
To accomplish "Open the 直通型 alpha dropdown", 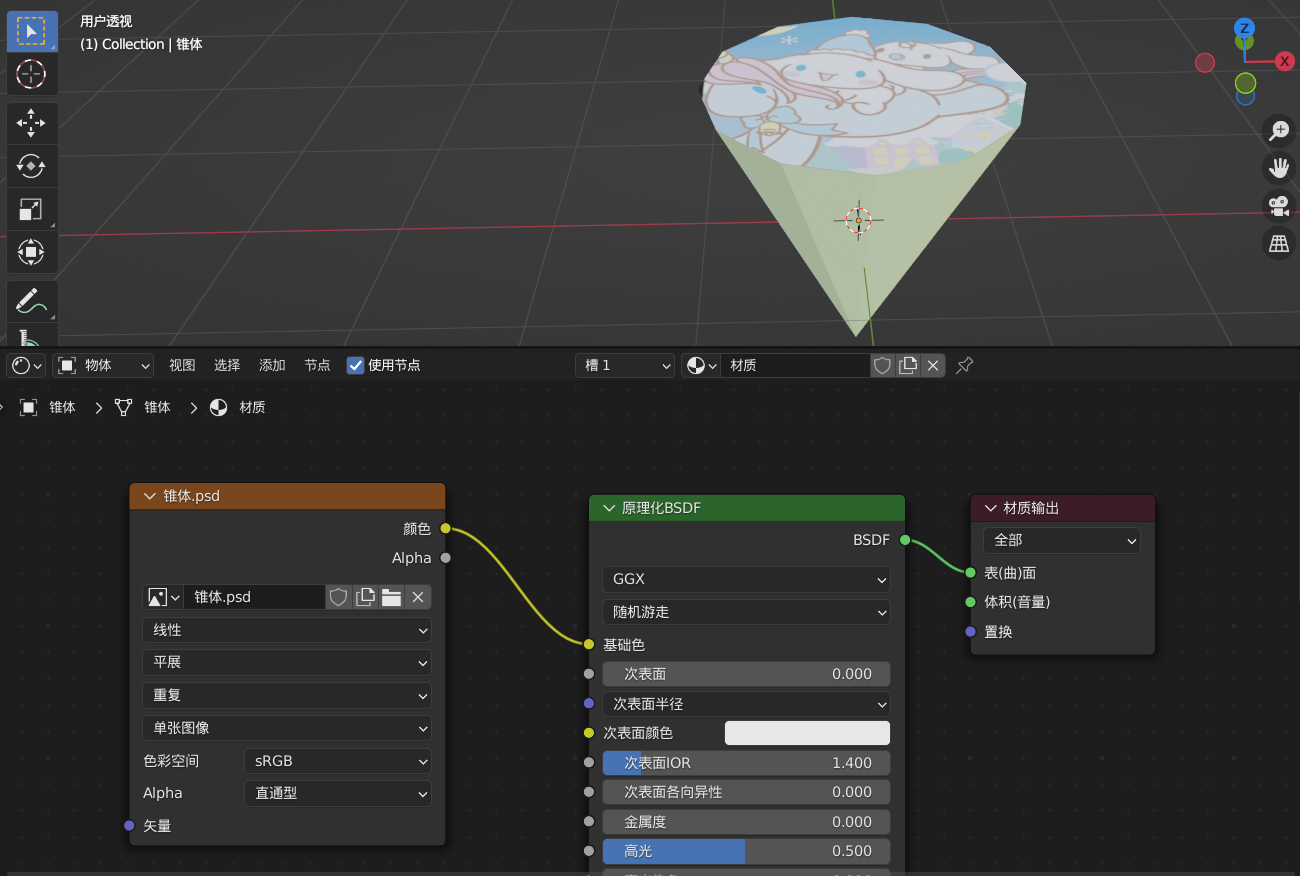I will (x=338, y=793).
